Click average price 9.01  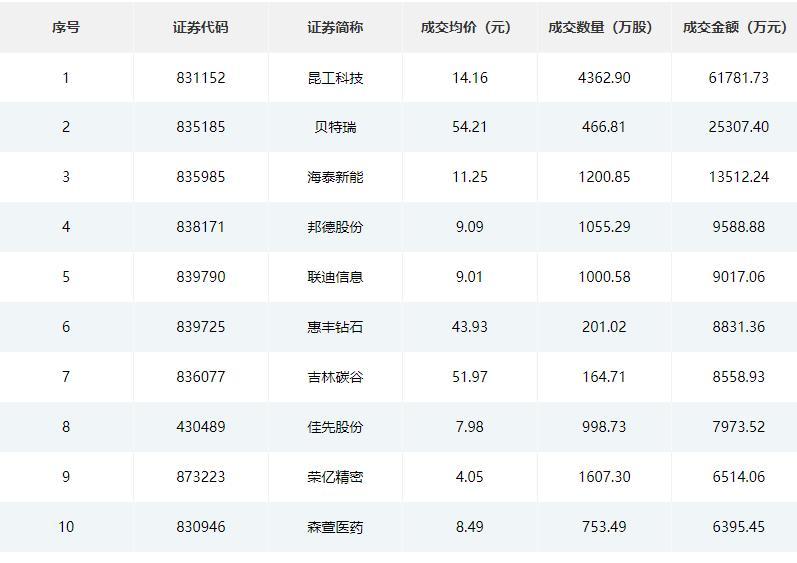click(470, 277)
